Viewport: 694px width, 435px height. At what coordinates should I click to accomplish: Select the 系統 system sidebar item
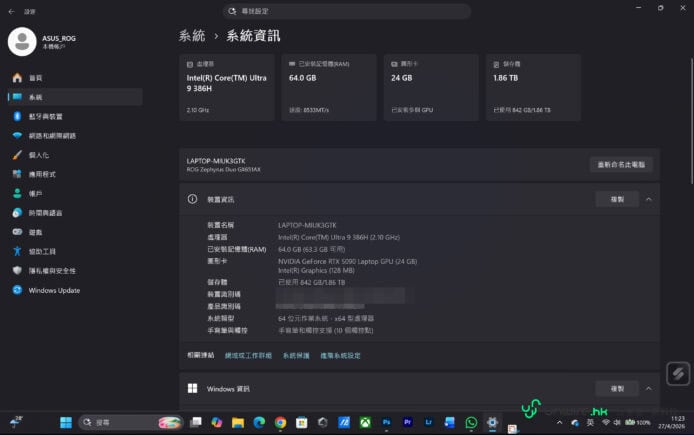click(75, 97)
